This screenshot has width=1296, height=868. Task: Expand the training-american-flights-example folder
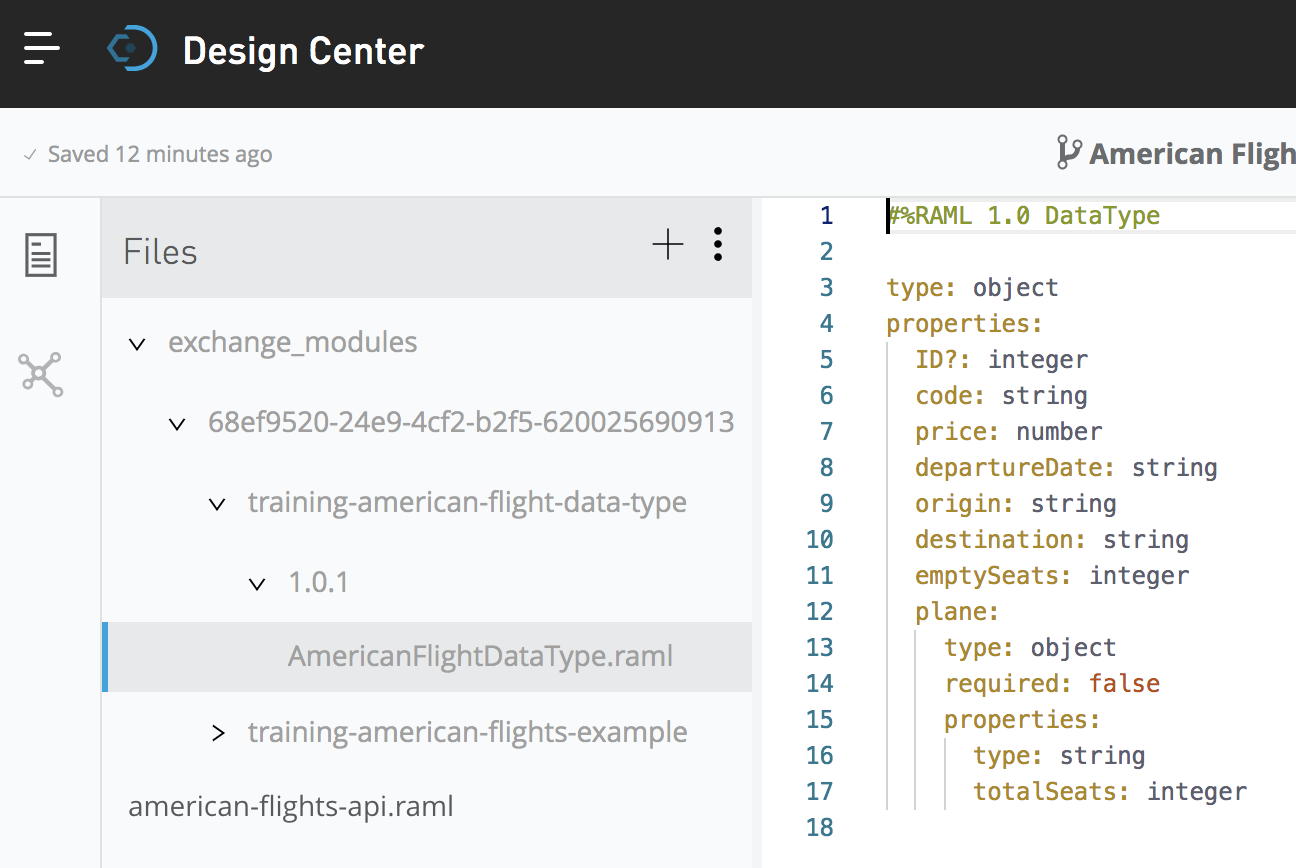point(218,733)
